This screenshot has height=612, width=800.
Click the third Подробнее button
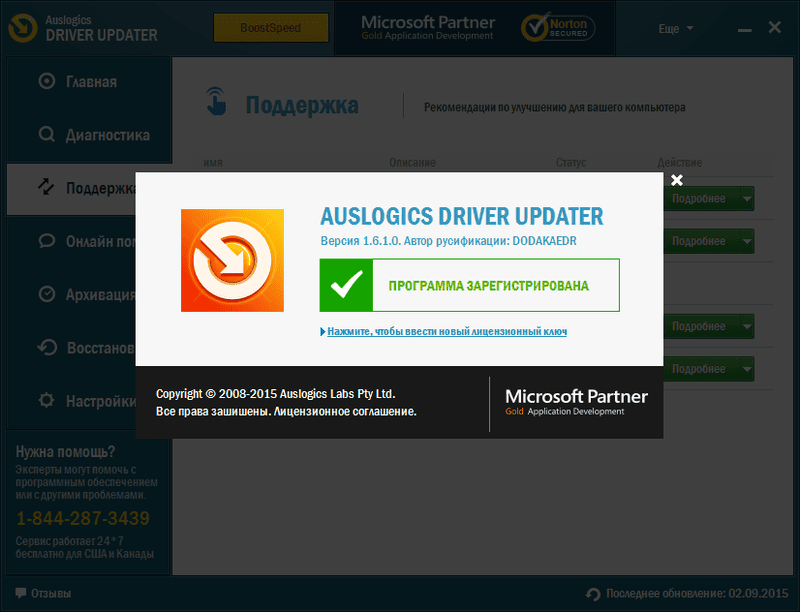[x=698, y=326]
